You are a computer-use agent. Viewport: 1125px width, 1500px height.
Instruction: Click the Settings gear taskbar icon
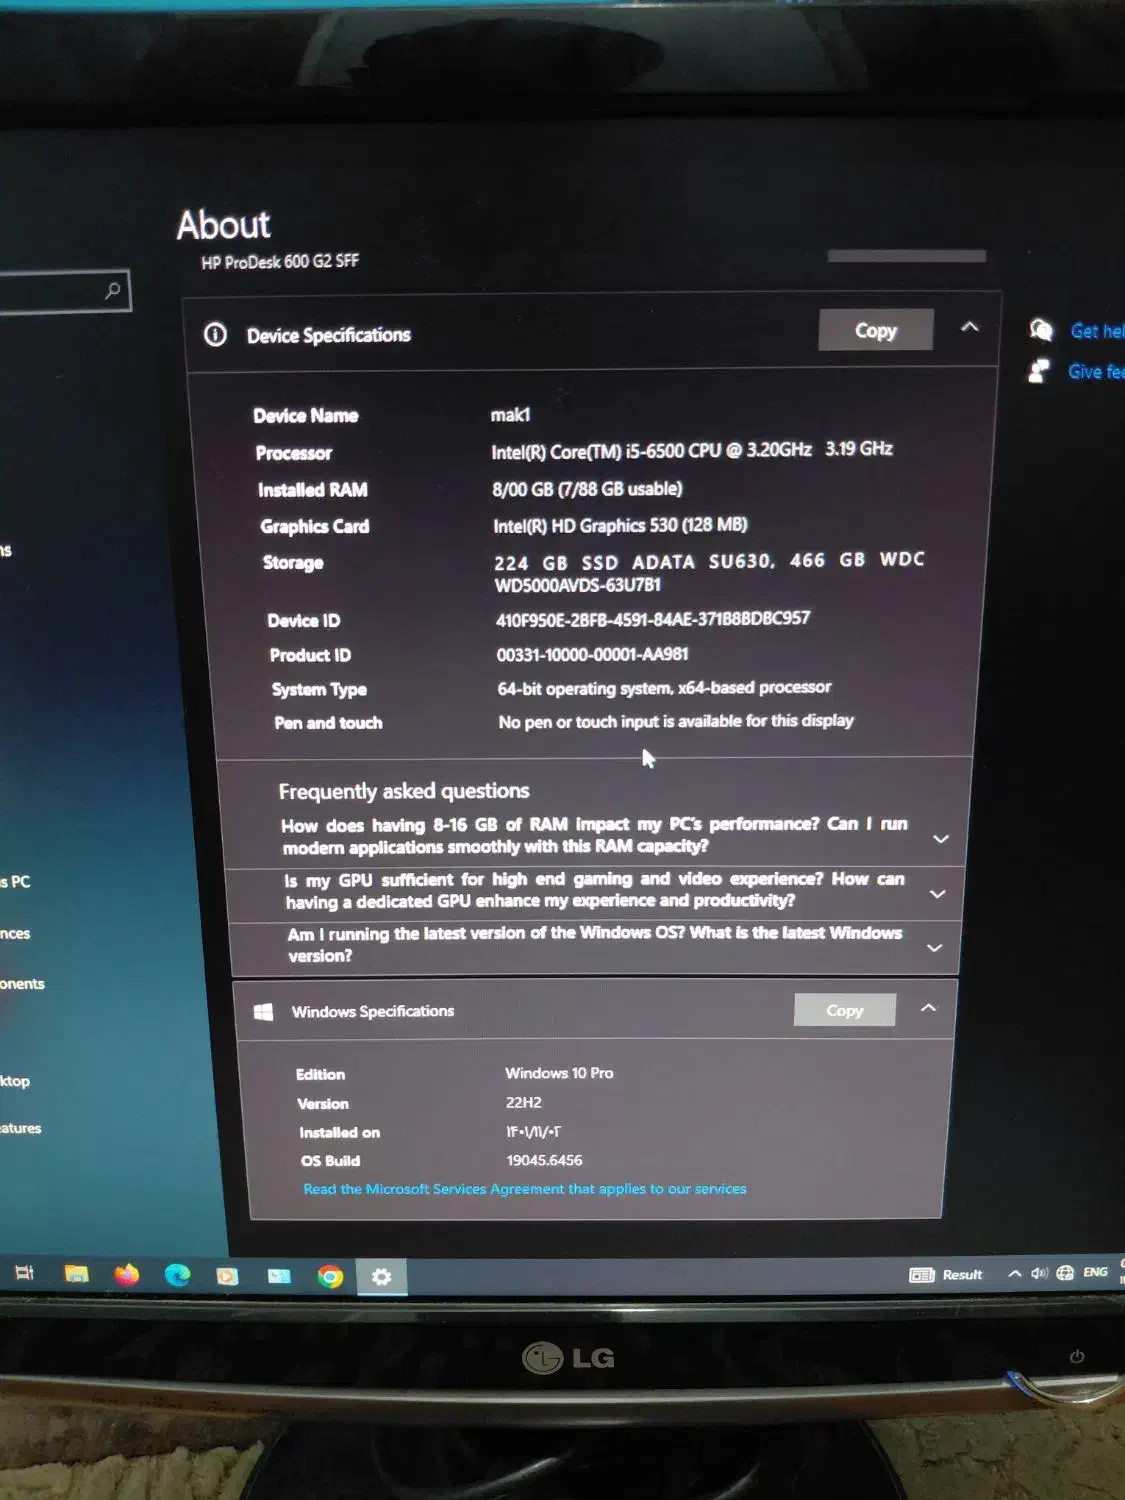(x=381, y=1277)
